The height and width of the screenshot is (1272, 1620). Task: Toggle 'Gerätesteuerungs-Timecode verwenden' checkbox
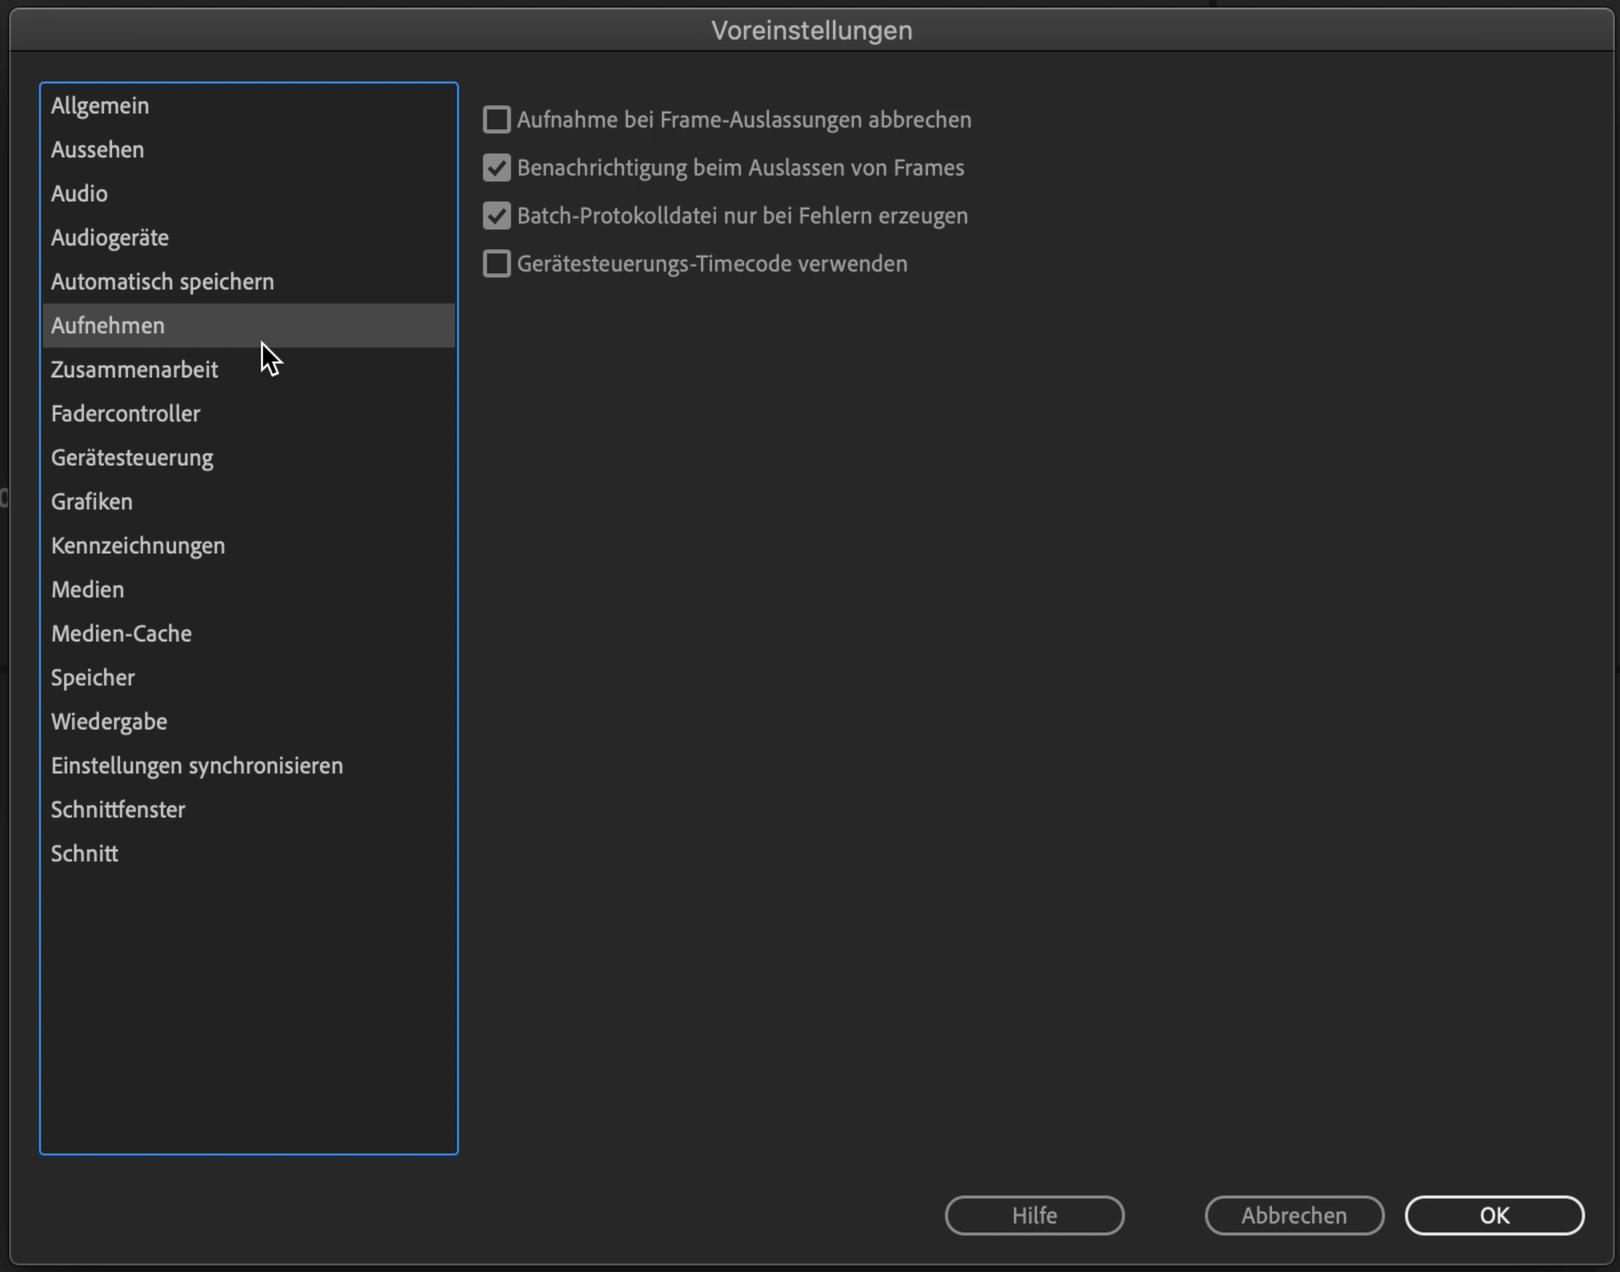497,264
